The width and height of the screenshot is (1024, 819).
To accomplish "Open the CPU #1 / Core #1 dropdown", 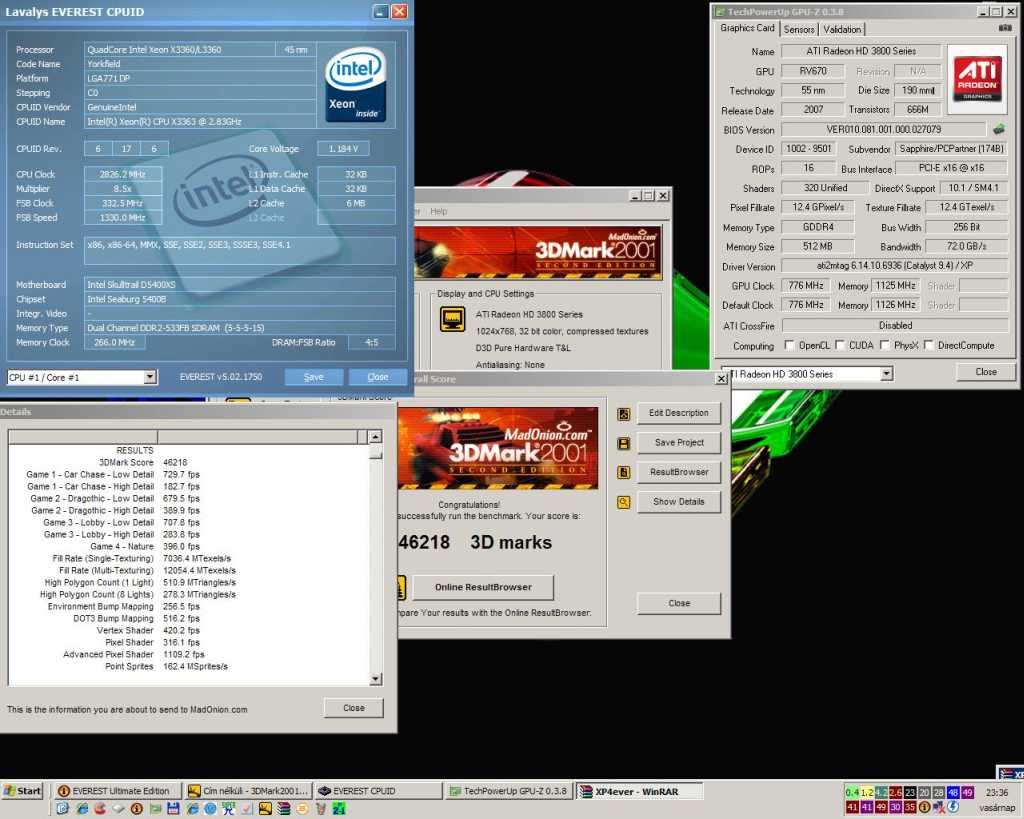I will coord(150,377).
